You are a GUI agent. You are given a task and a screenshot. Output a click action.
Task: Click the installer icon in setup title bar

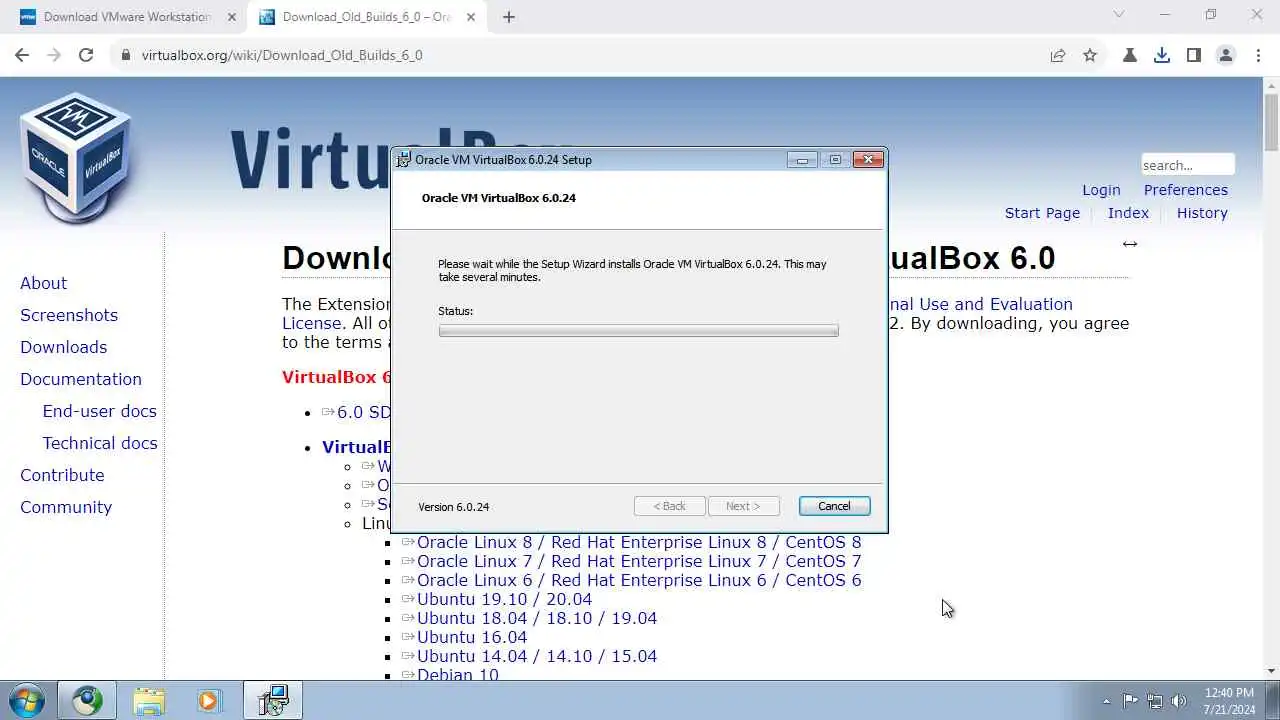coord(403,159)
